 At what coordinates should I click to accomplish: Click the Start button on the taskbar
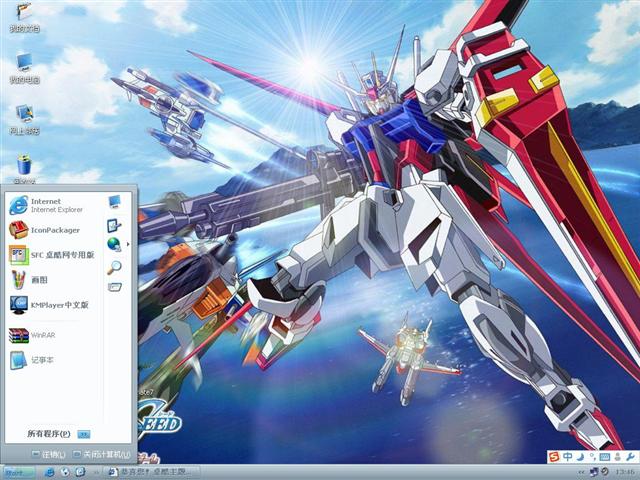18,473
